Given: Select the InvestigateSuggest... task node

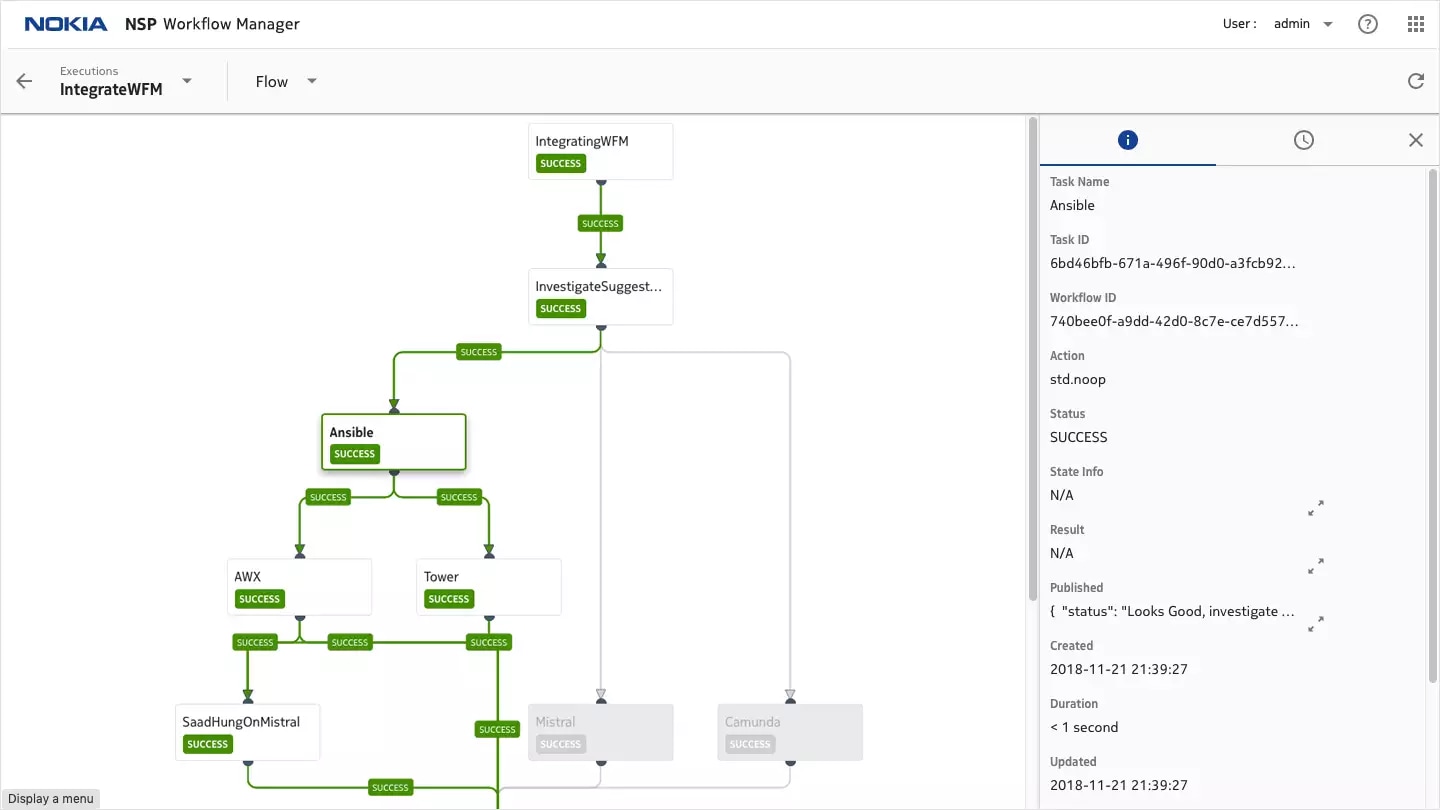Looking at the screenshot, I should click(600, 297).
